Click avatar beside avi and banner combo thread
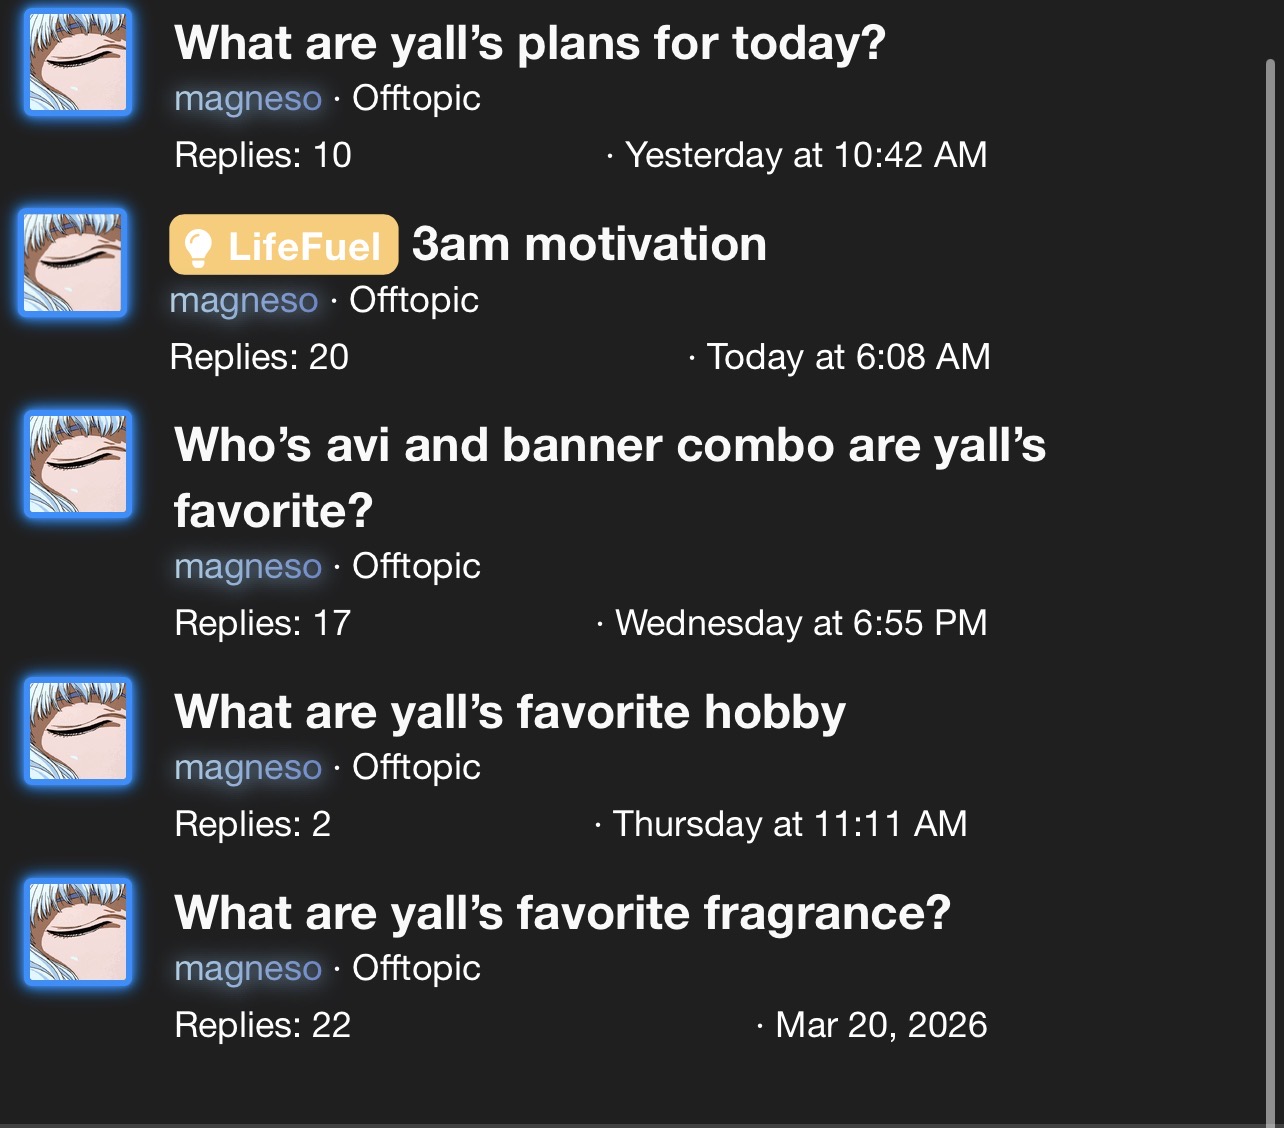The image size is (1284, 1128). point(78,464)
